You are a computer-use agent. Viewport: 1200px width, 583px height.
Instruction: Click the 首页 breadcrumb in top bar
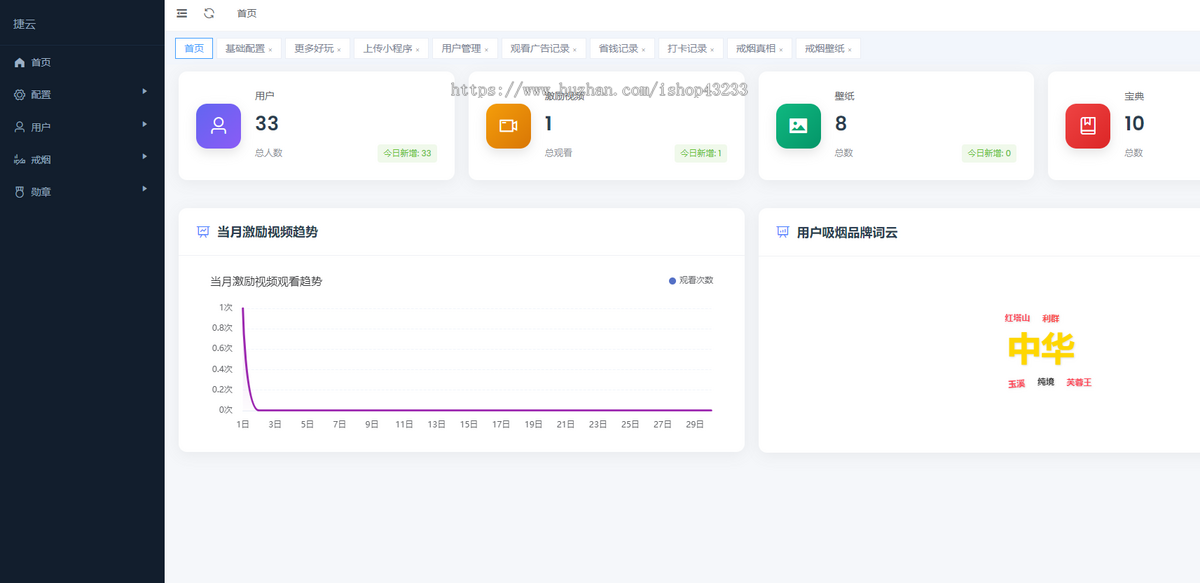246,13
